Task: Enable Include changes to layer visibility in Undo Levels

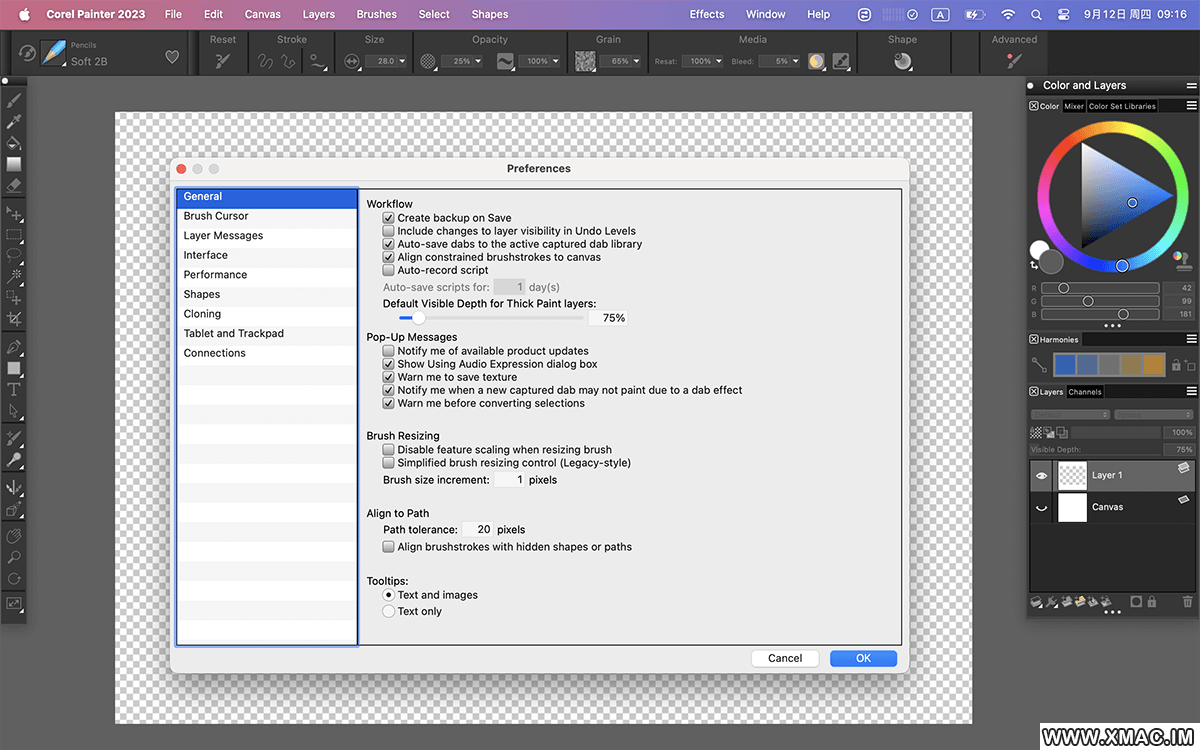Action: pos(389,231)
